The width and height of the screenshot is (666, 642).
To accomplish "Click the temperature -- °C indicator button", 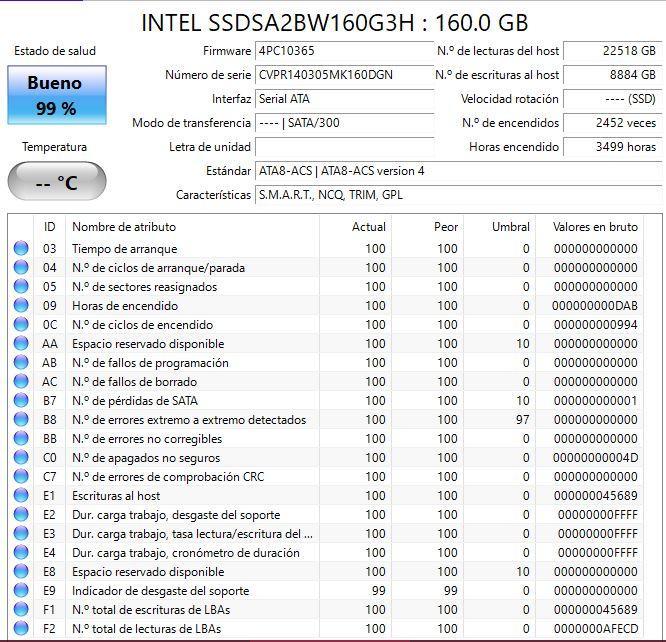I will (x=57, y=181).
